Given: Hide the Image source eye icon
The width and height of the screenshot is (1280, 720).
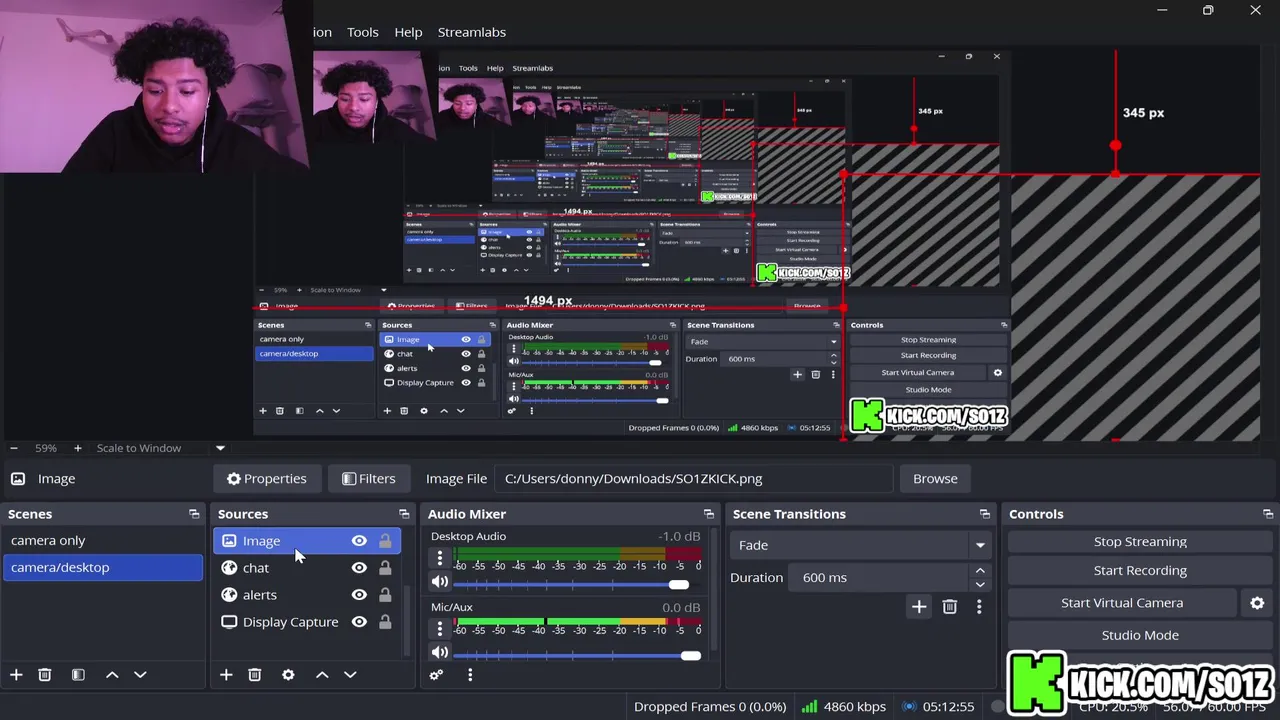Looking at the screenshot, I should coord(359,541).
